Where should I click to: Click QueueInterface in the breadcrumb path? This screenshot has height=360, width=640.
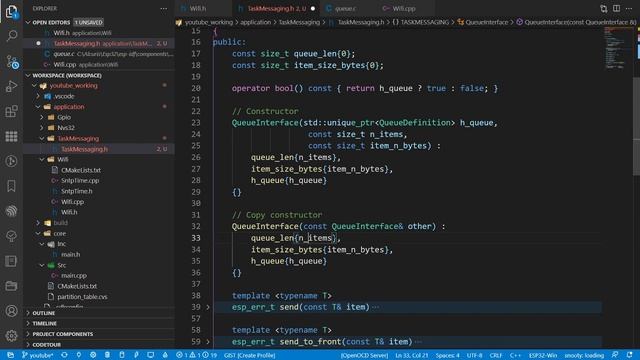click(x=487, y=22)
